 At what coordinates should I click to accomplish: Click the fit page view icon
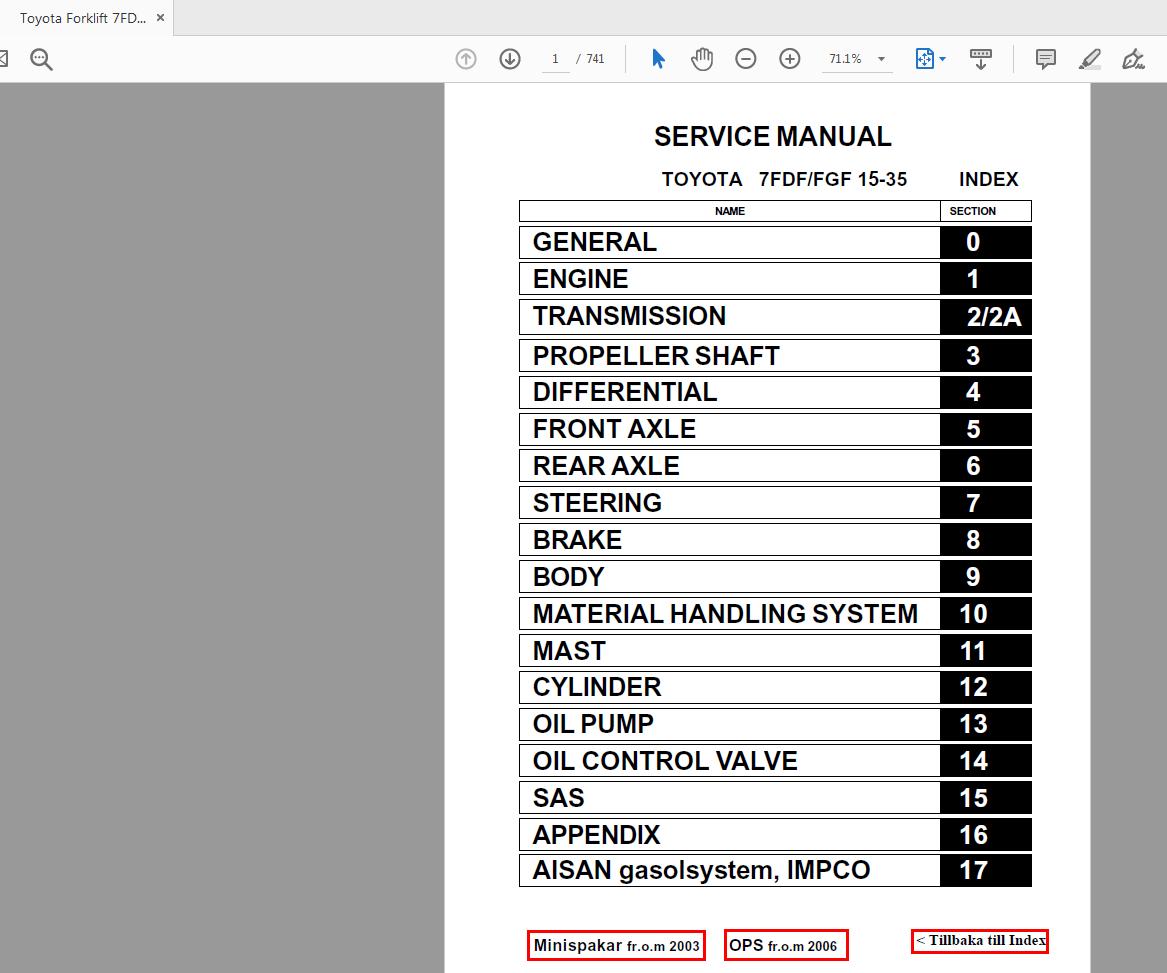point(924,59)
